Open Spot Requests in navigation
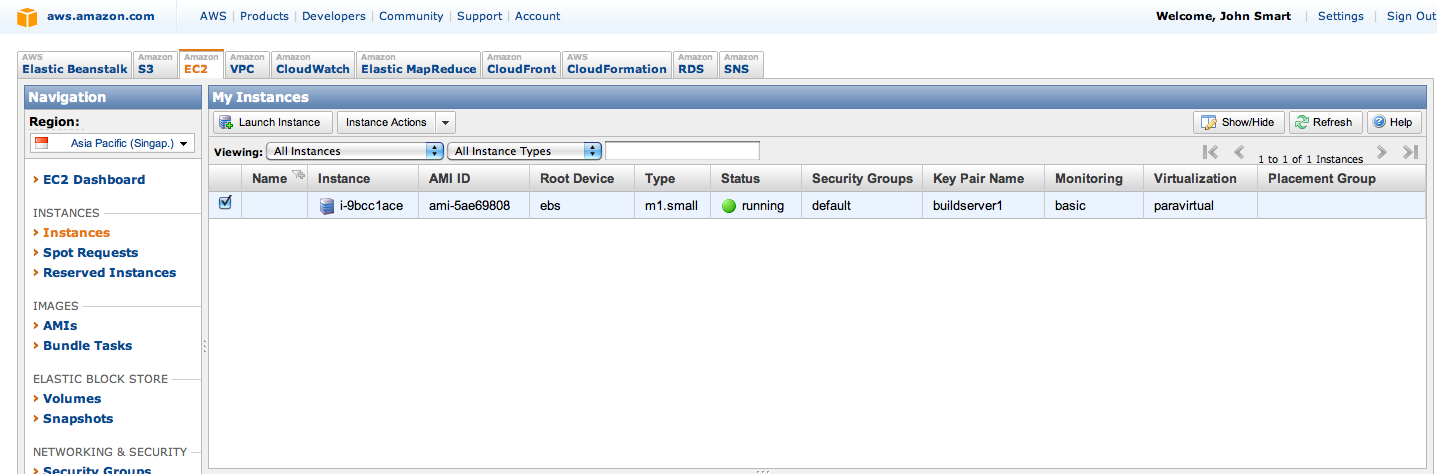1437x474 pixels. click(x=90, y=253)
